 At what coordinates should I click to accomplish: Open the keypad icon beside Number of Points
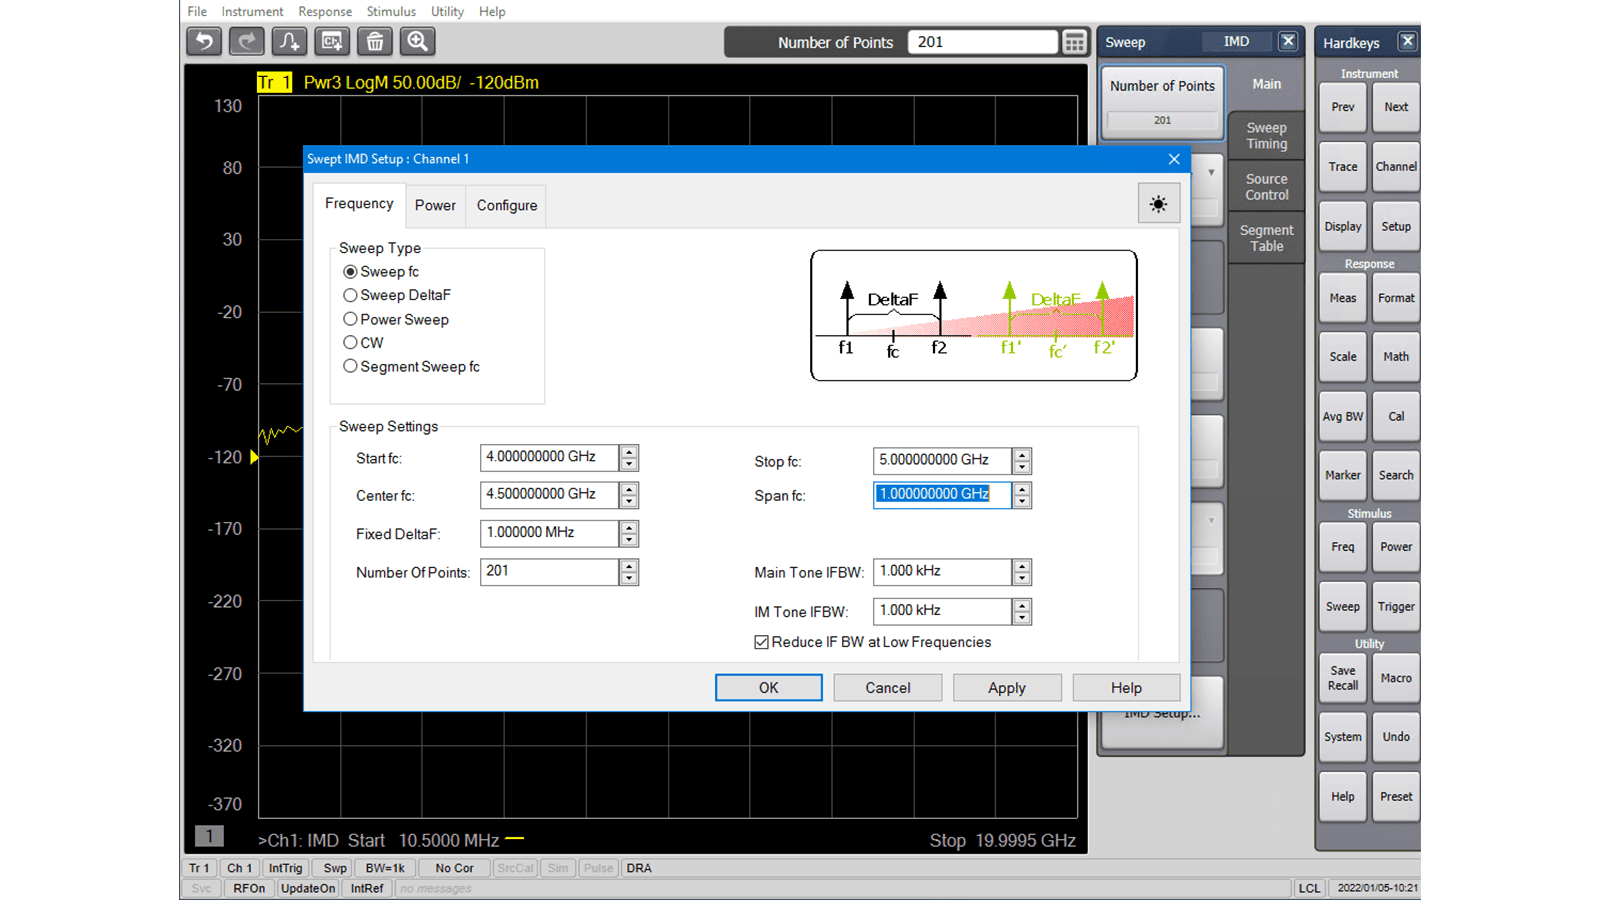(x=1074, y=42)
